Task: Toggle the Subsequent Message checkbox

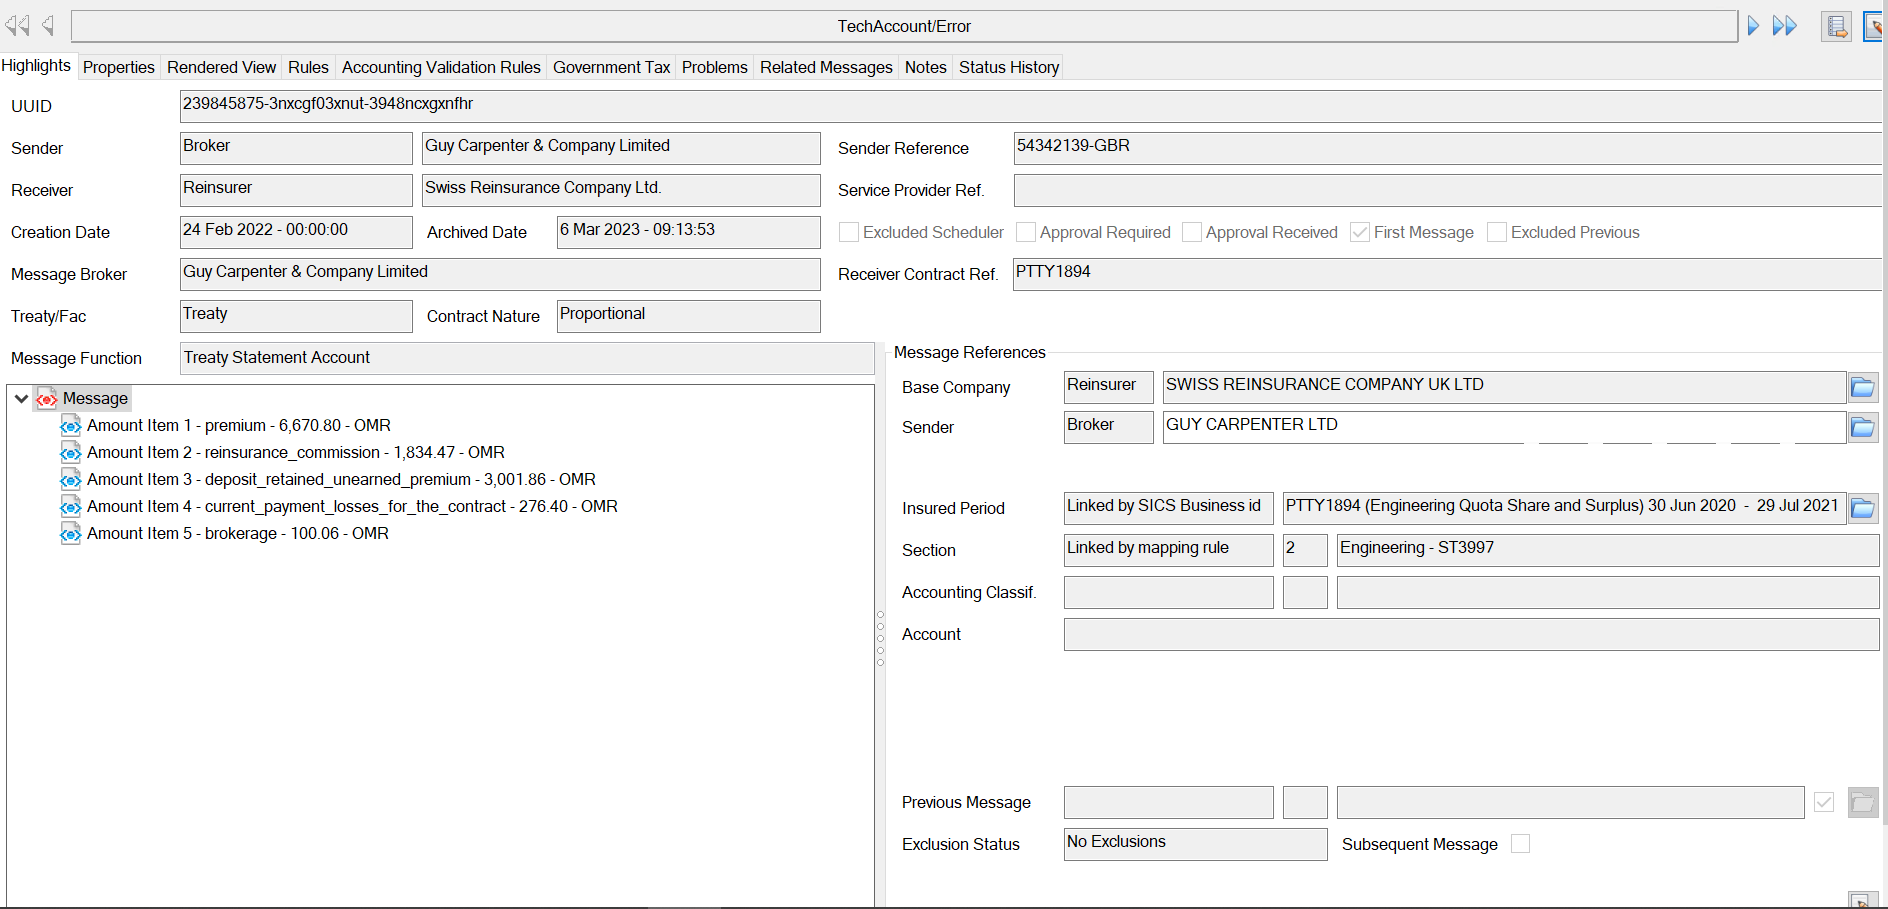Action: (x=1520, y=843)
